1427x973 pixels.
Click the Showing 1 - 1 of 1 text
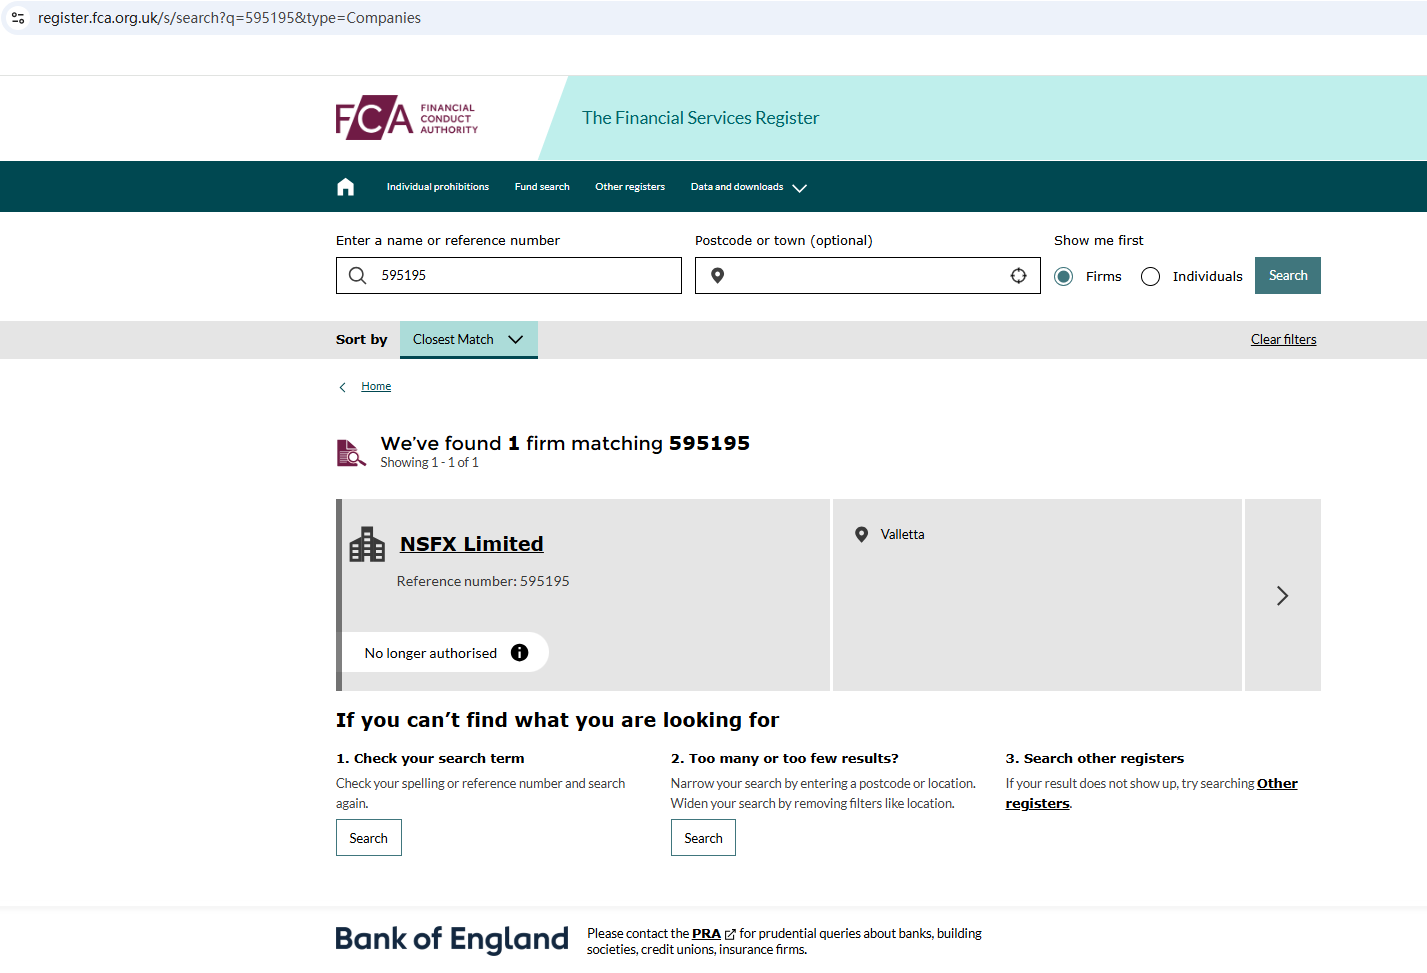(430, 463)
